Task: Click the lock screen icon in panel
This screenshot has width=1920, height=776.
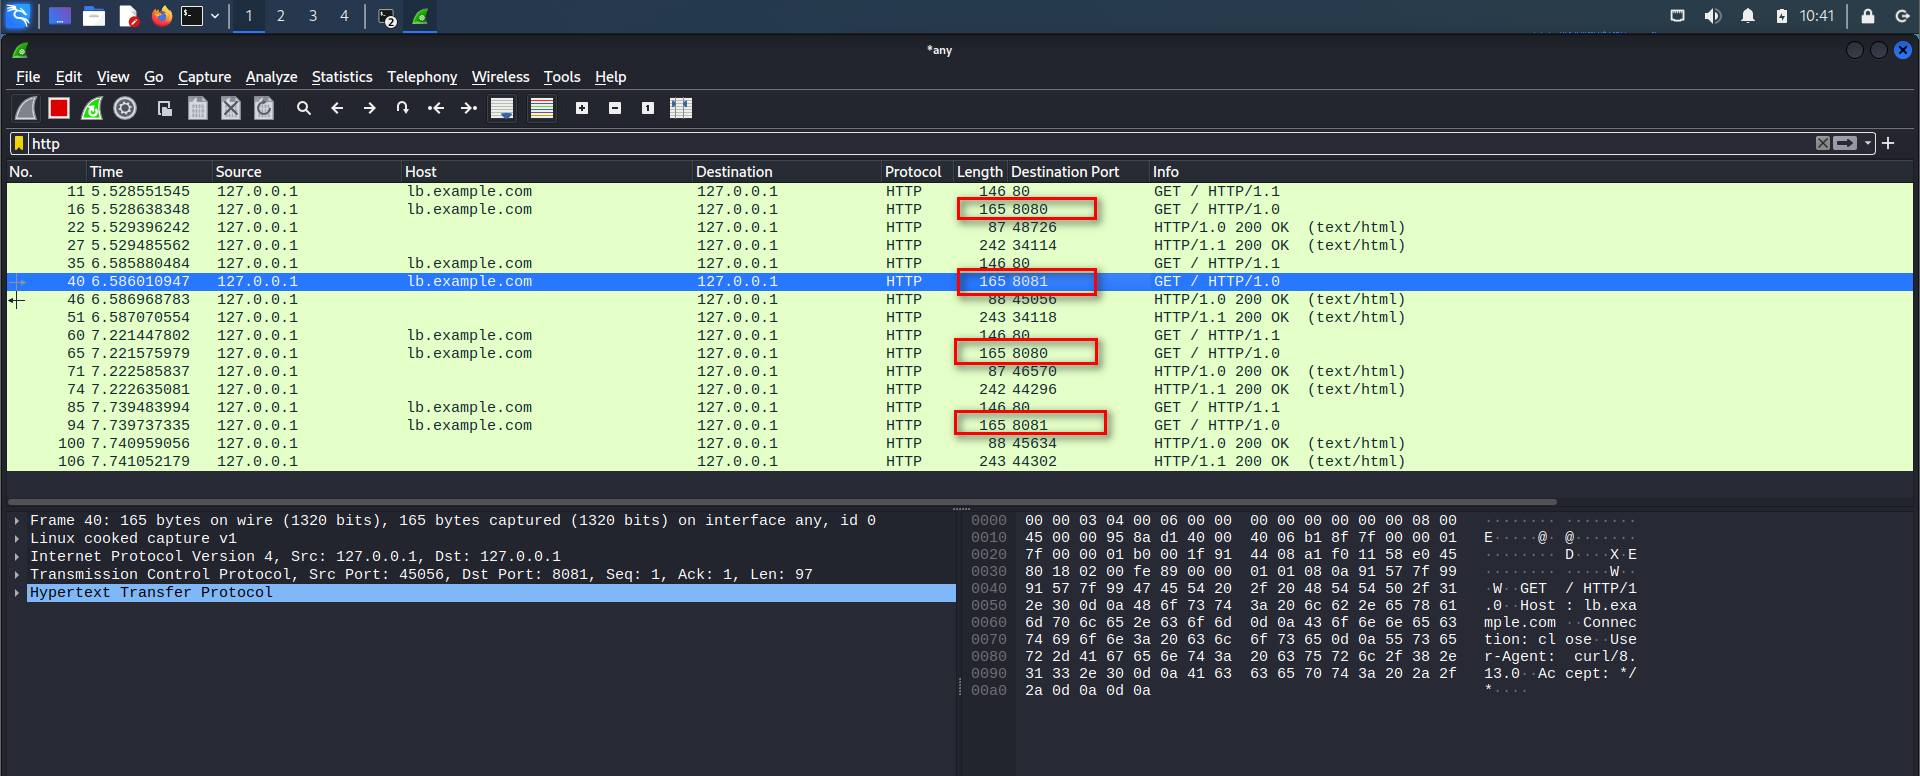Action: pos(1867,16)
